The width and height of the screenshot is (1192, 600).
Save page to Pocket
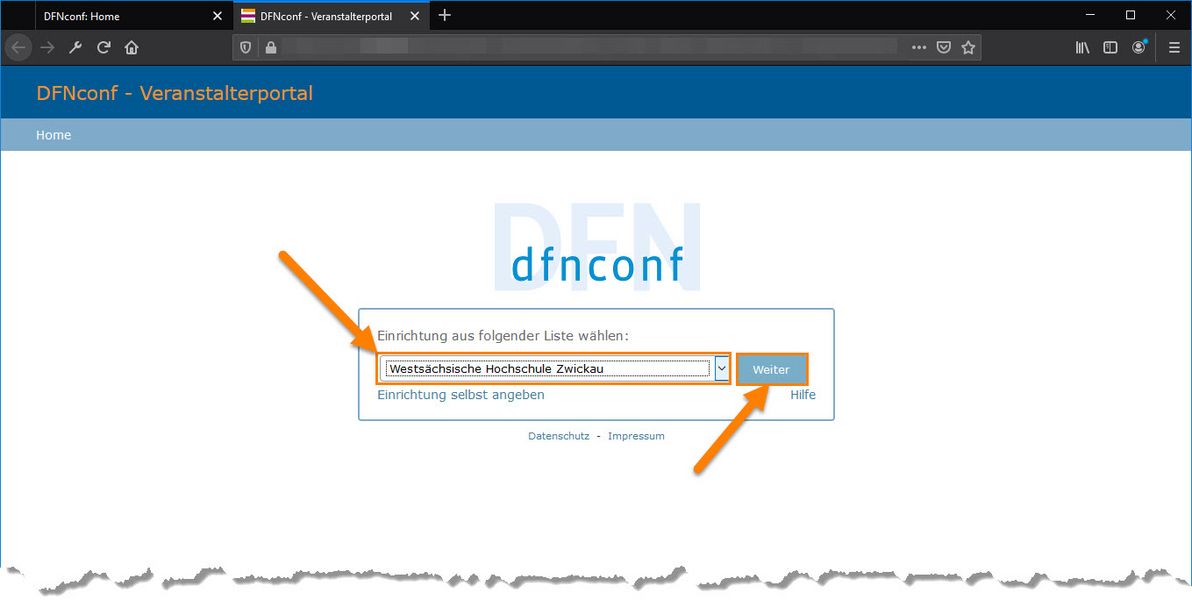[943, 48]
